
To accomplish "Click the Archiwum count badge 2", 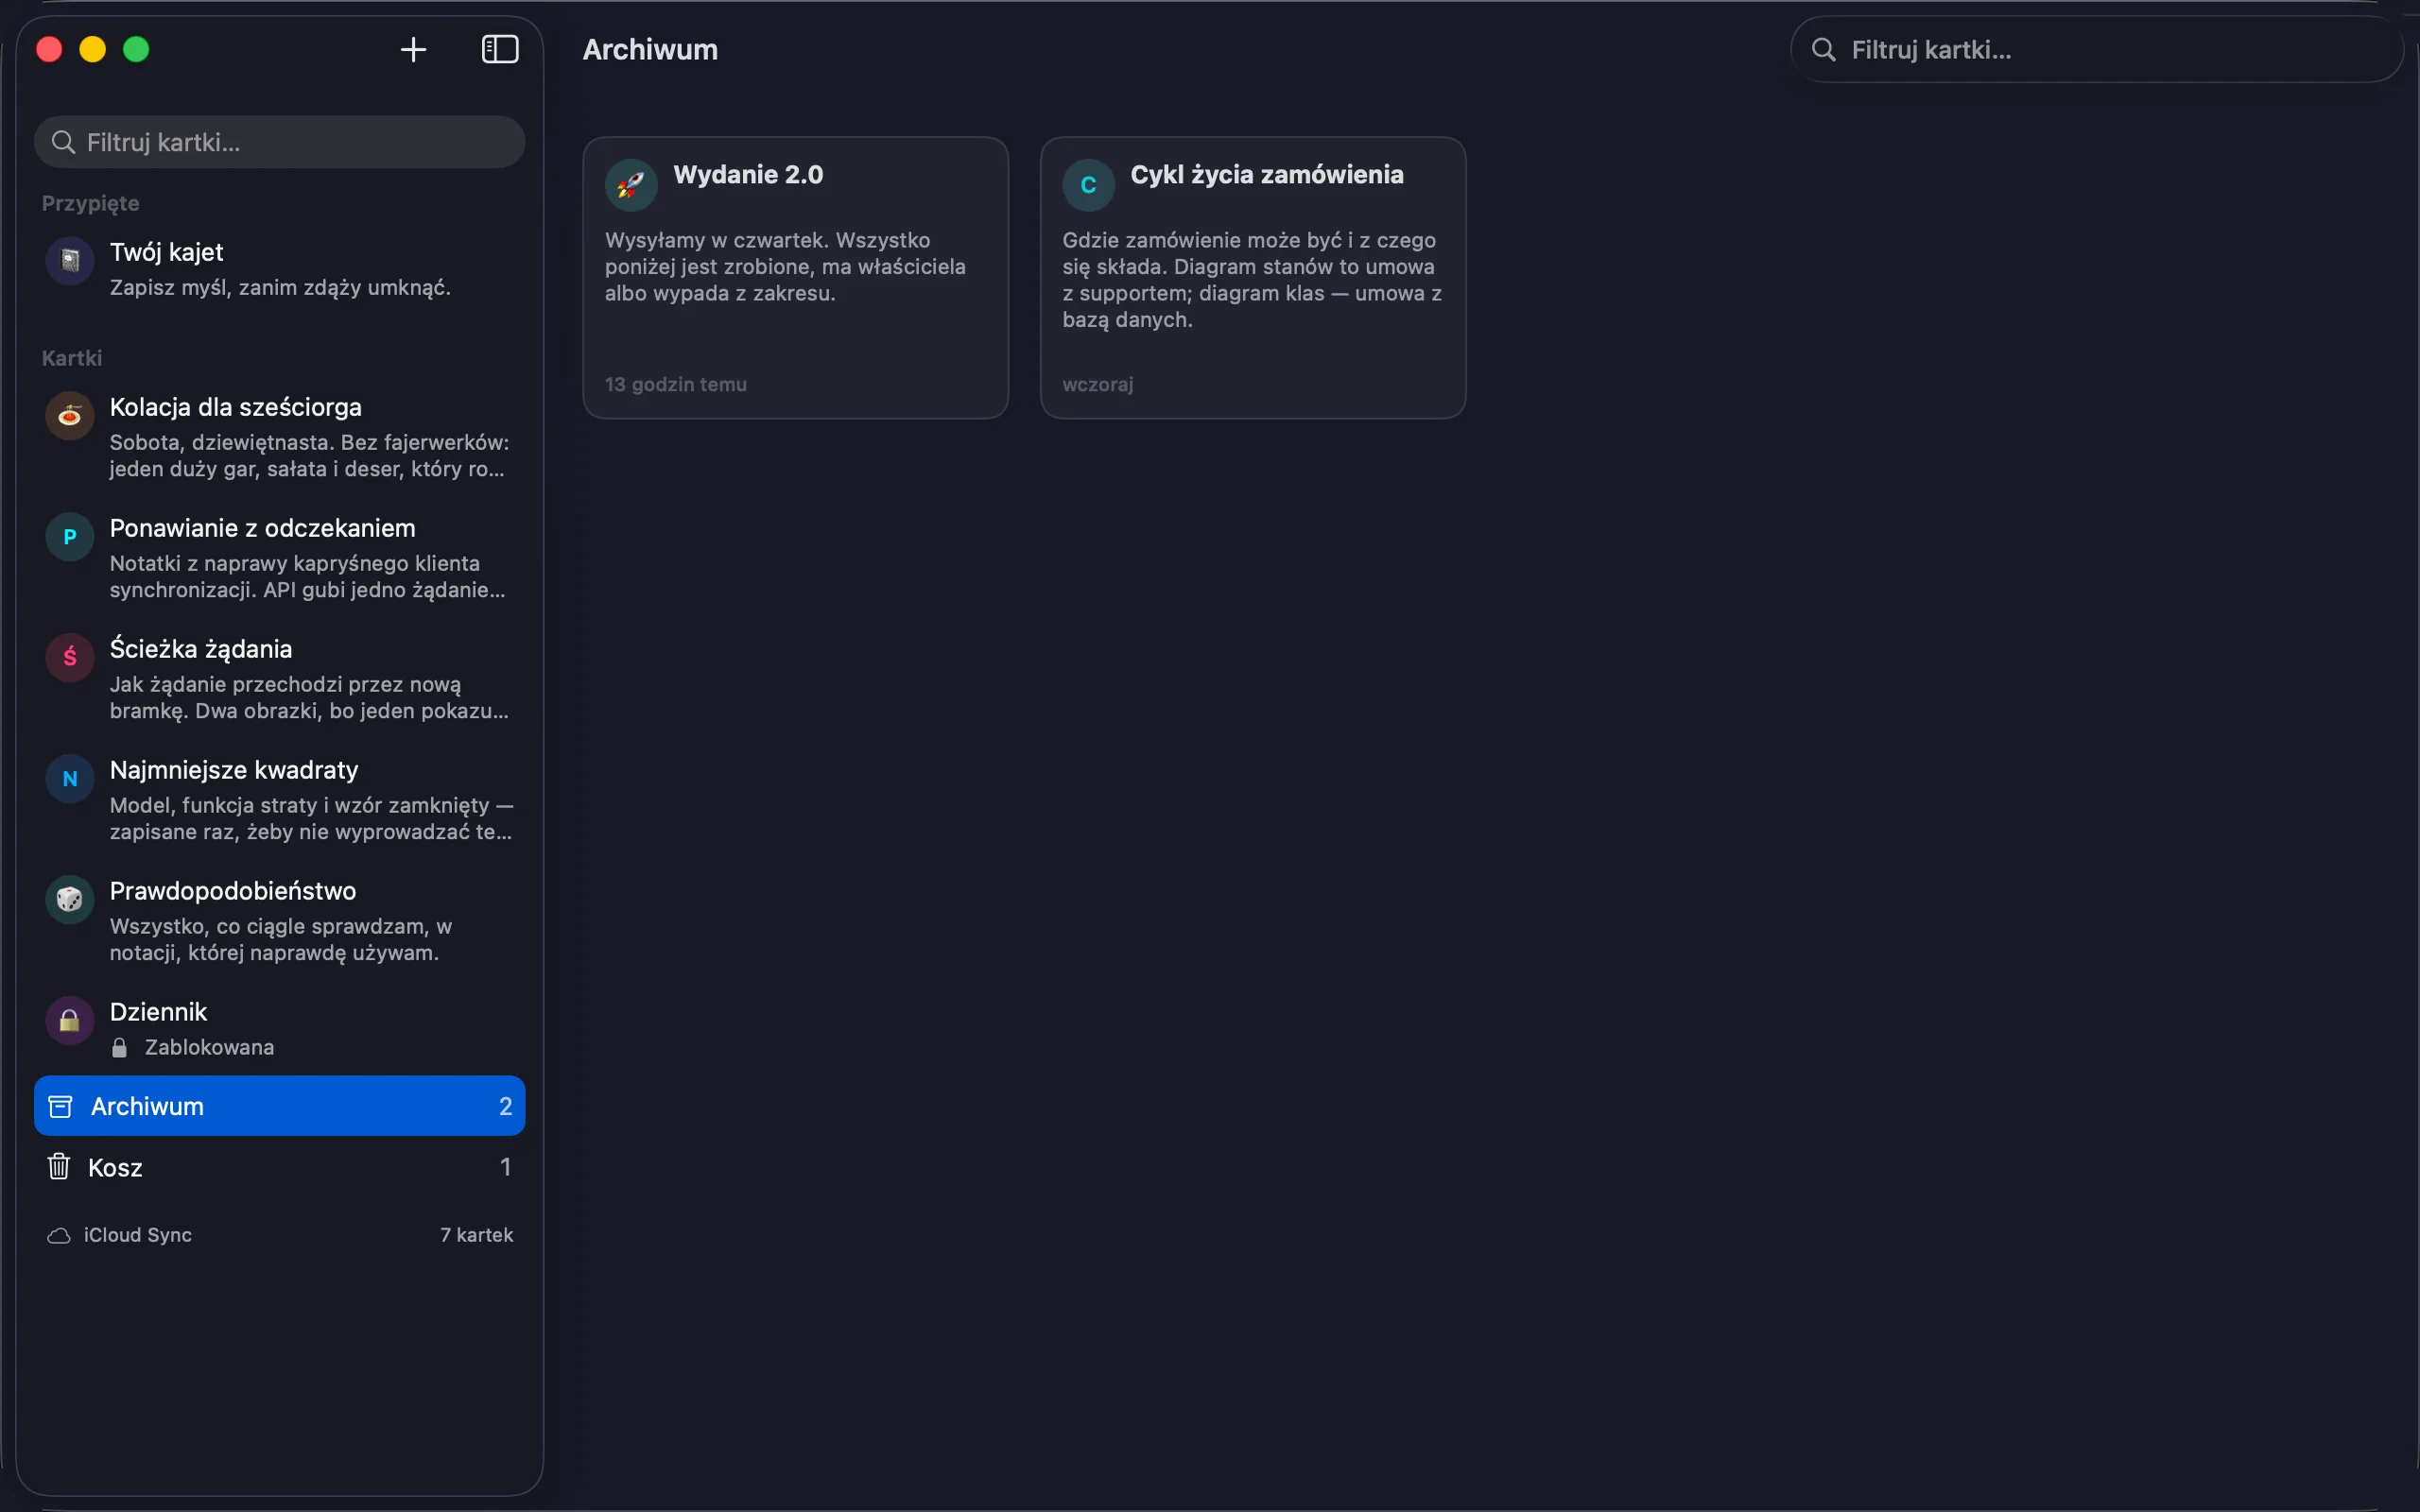I will [x=505, y=1106].
